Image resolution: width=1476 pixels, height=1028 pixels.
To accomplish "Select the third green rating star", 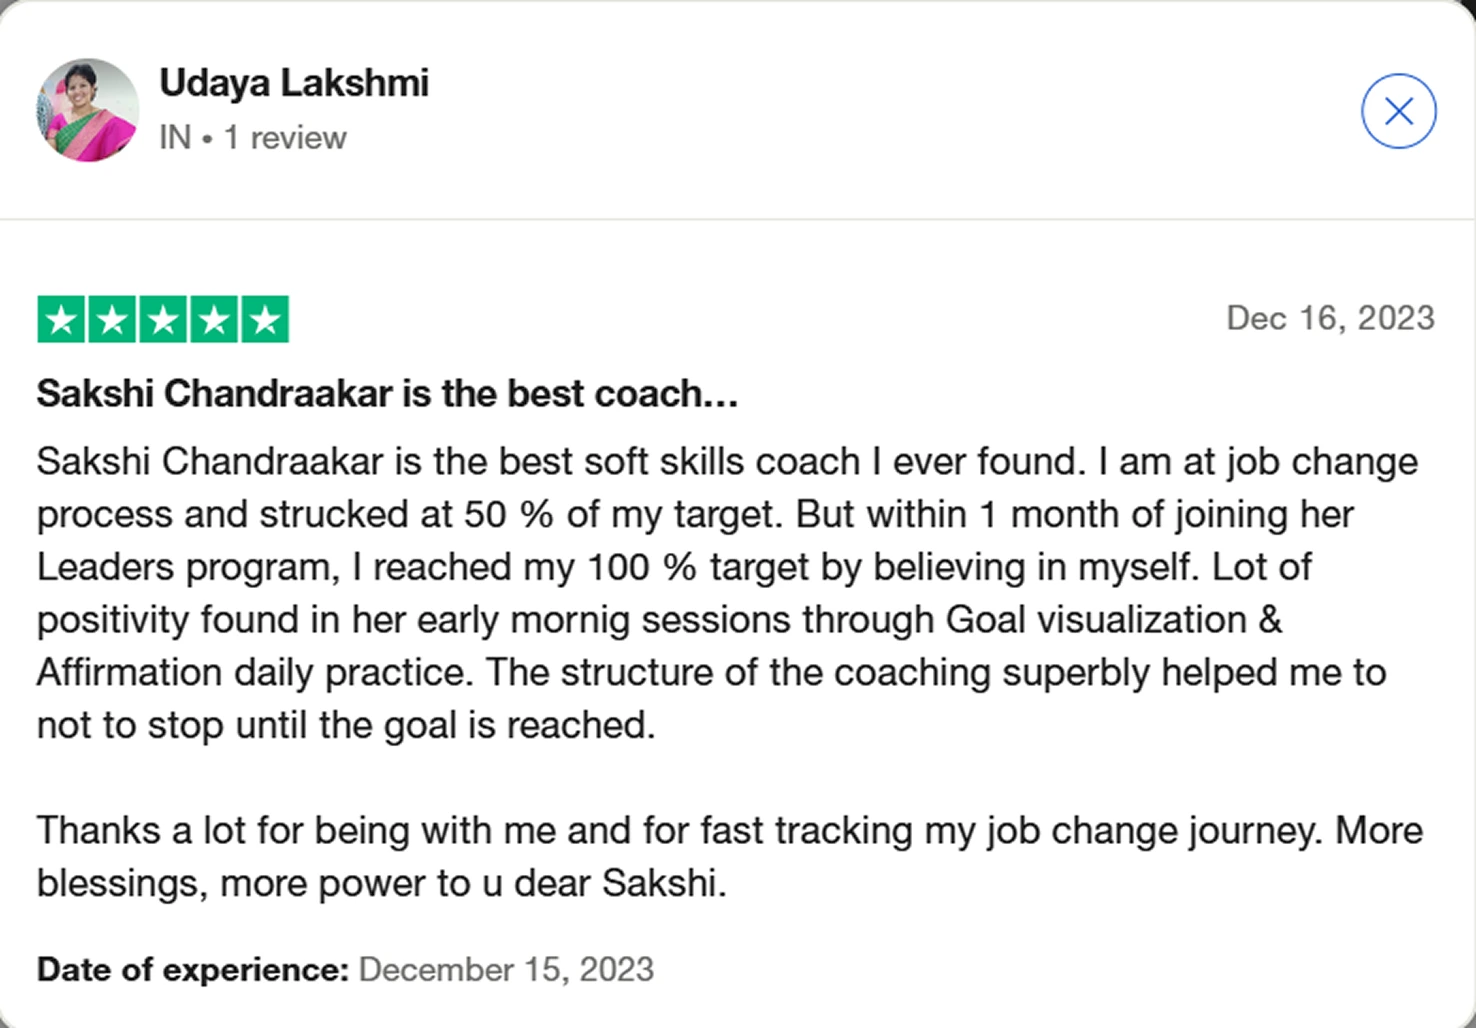I will pos(163,320).
